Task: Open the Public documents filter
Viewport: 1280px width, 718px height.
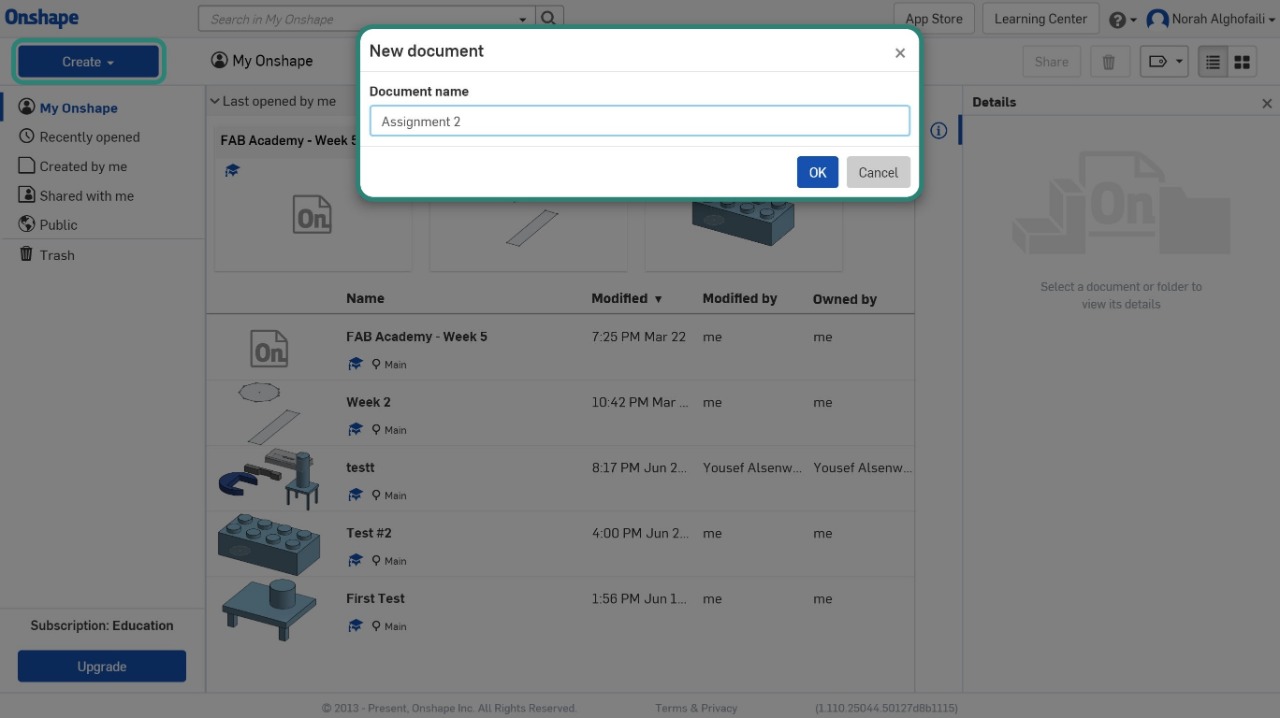Action: pos(48,225)
